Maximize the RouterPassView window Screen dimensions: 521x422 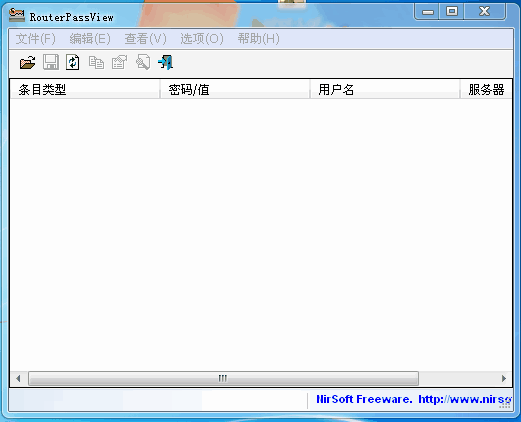[x=452, y=12]
